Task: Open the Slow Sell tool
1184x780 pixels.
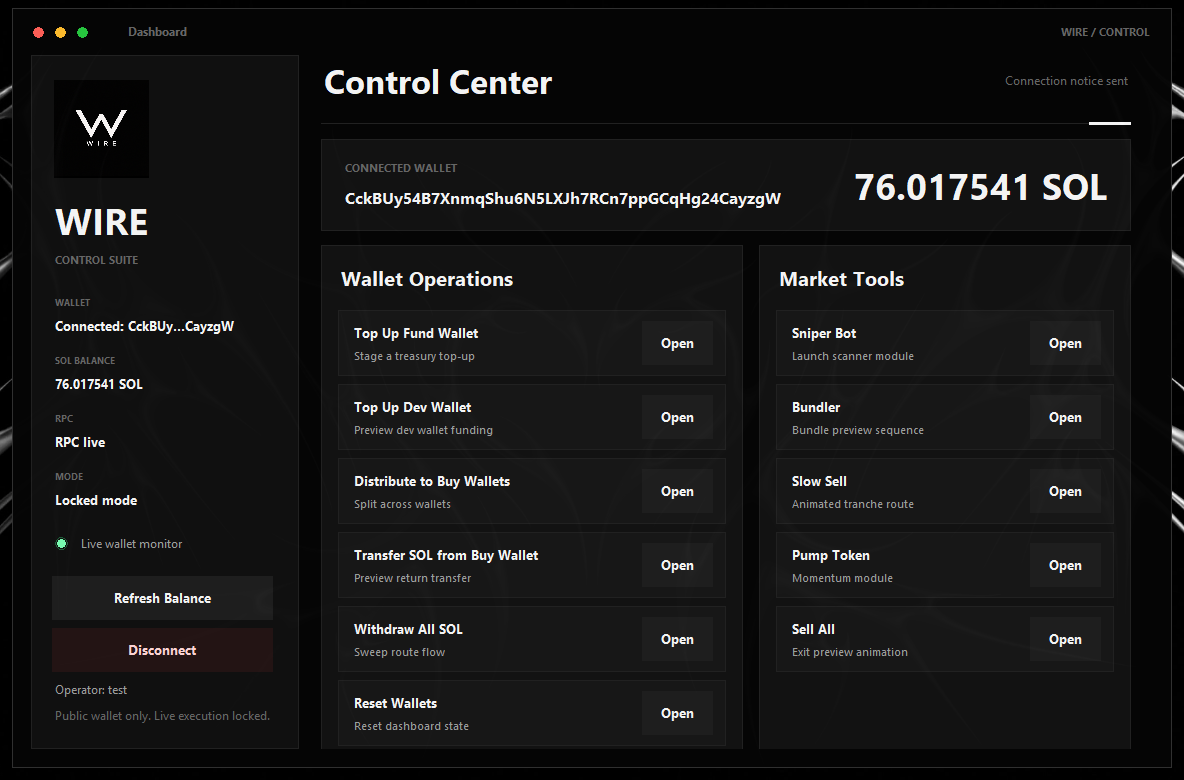Action: [1065, 492]
